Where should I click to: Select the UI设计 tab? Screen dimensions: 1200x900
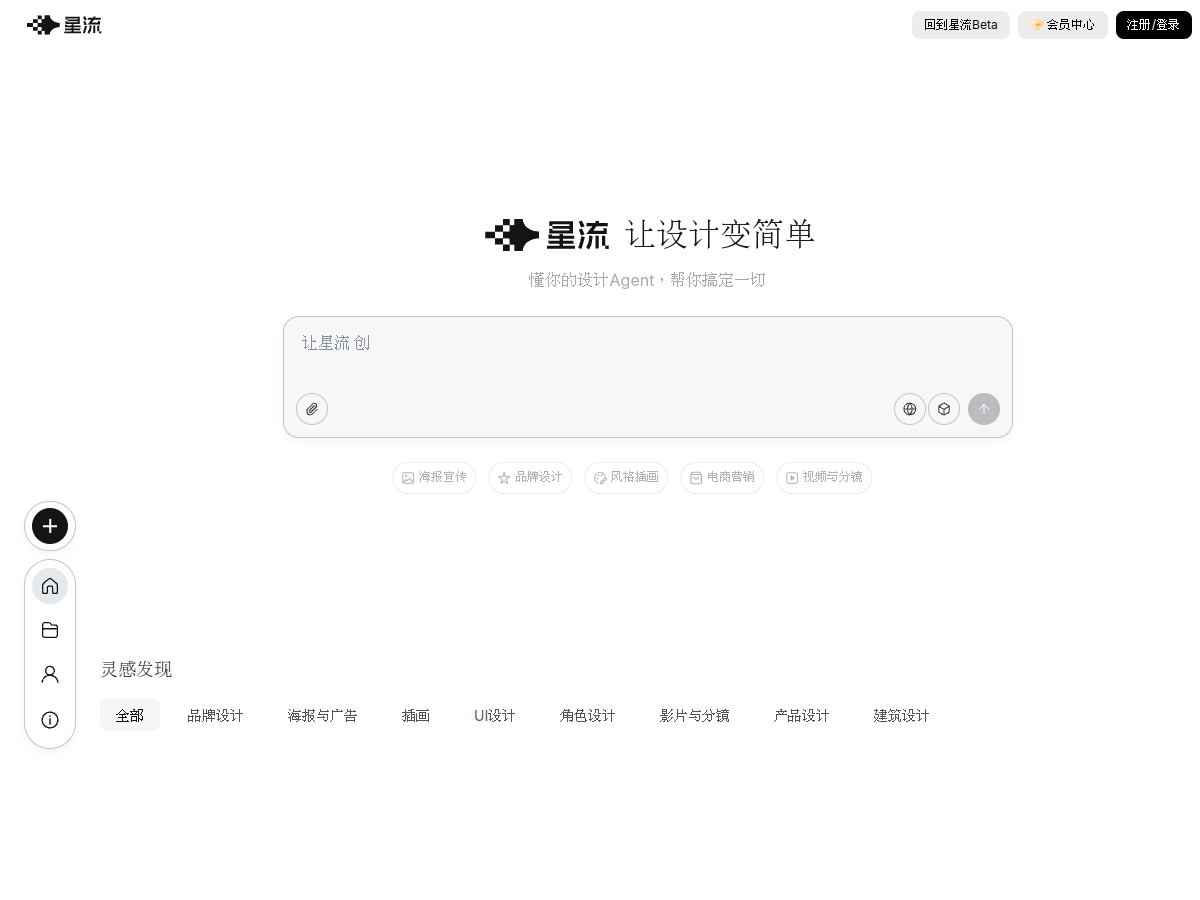coord(495,715)
